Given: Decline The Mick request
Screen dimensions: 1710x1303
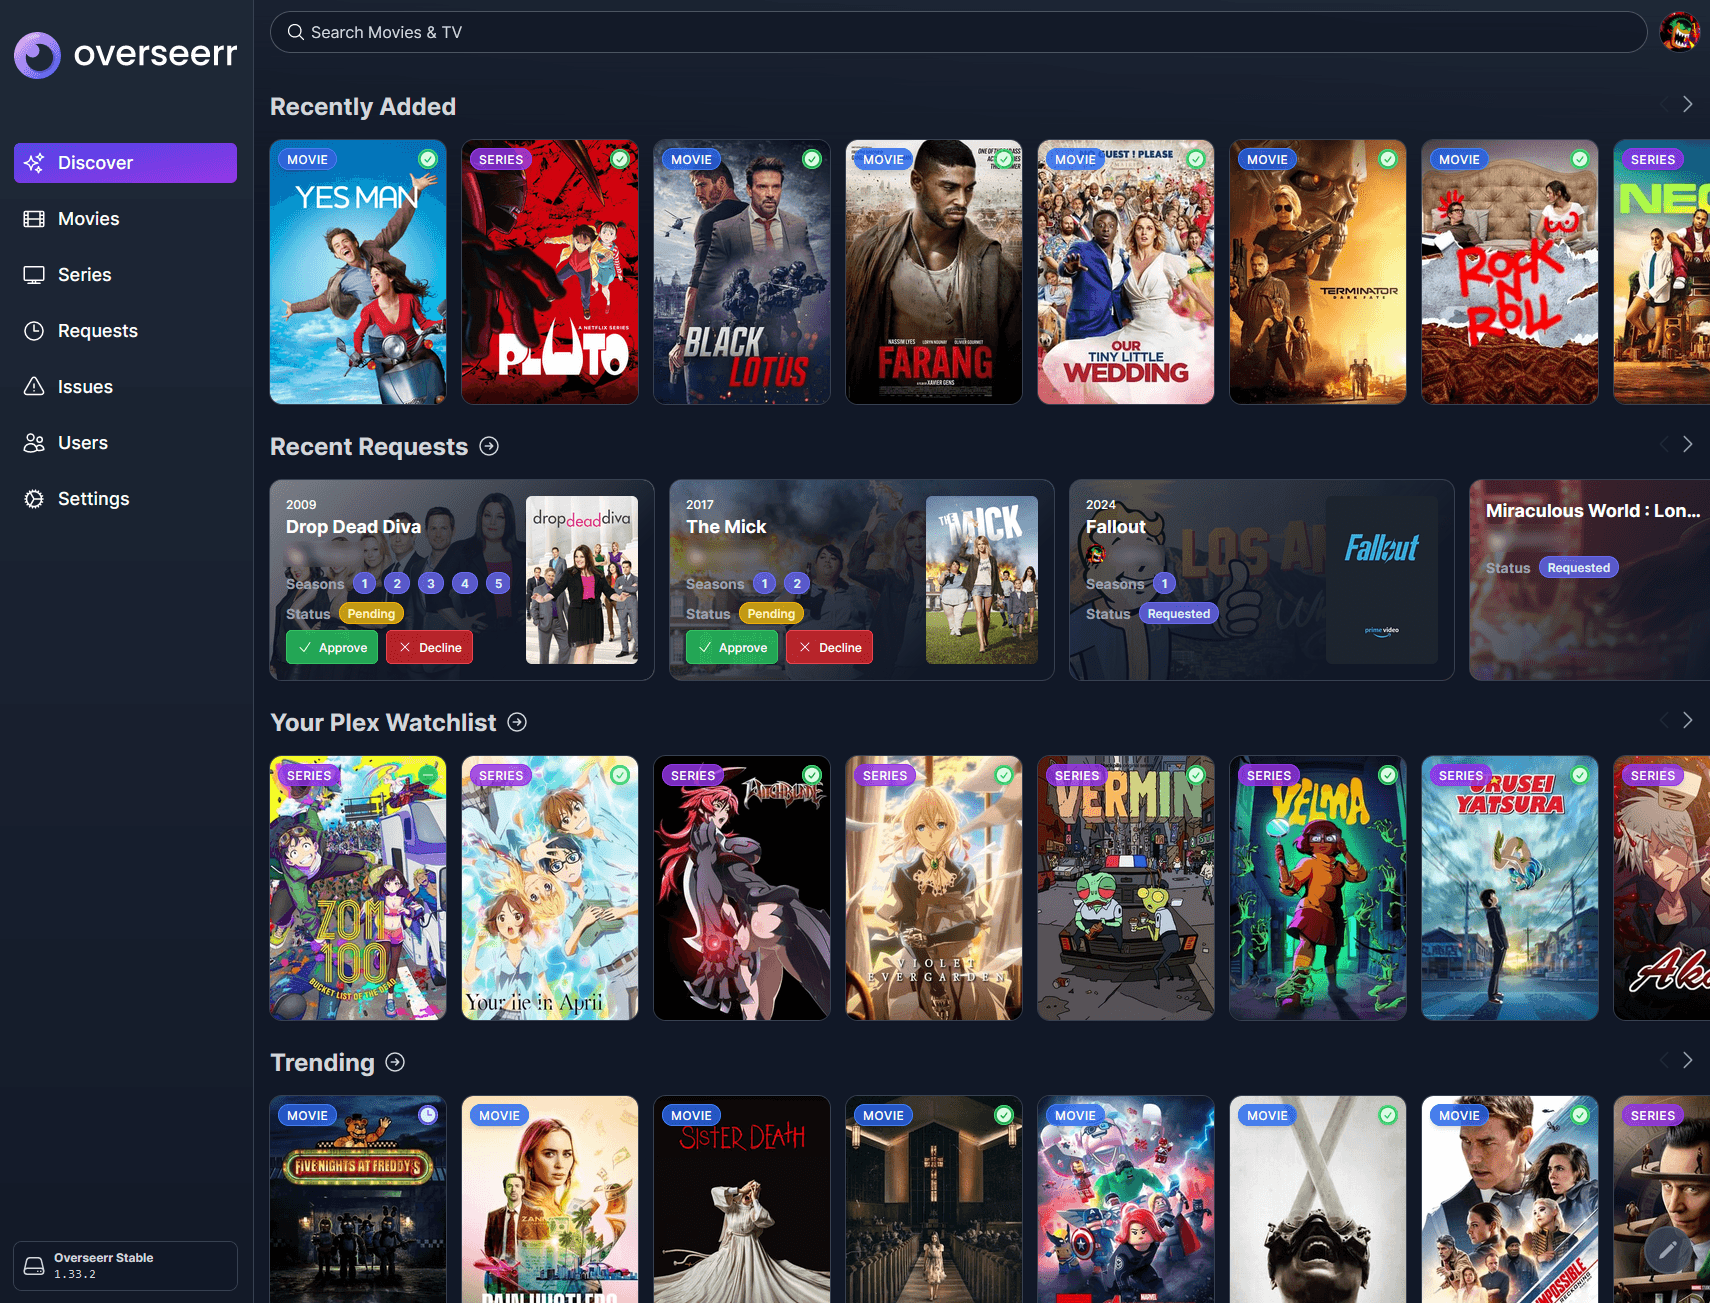Looking at the screenshot, I should 830,647.
